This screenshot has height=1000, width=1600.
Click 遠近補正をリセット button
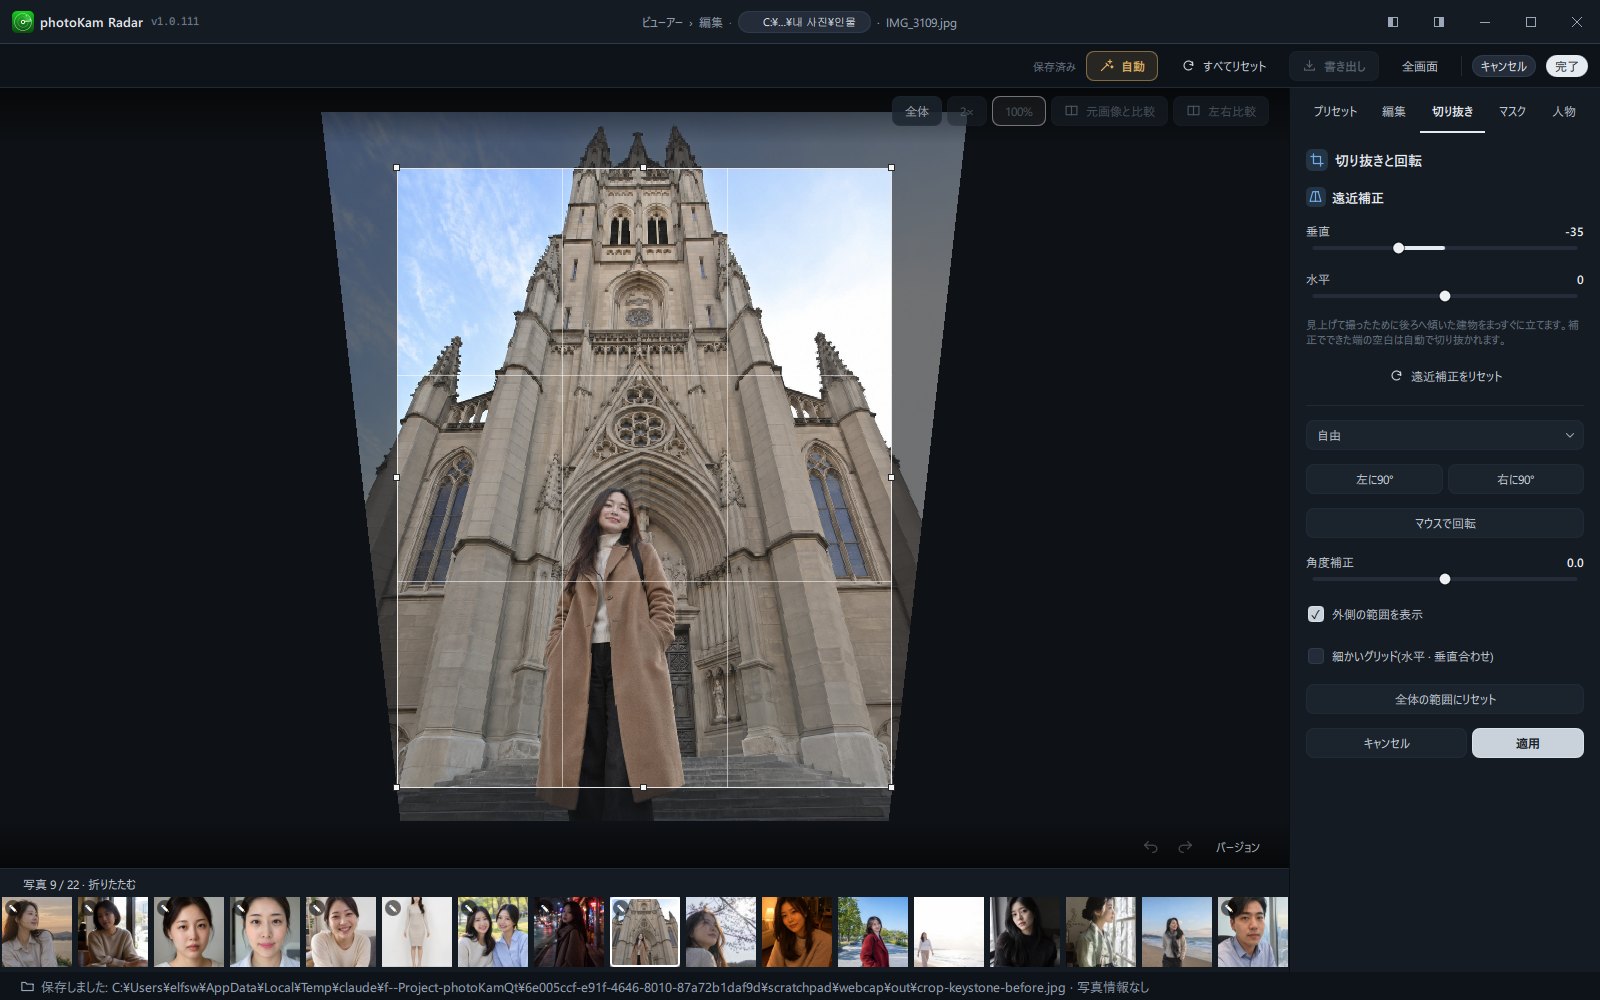point(1446,376)
